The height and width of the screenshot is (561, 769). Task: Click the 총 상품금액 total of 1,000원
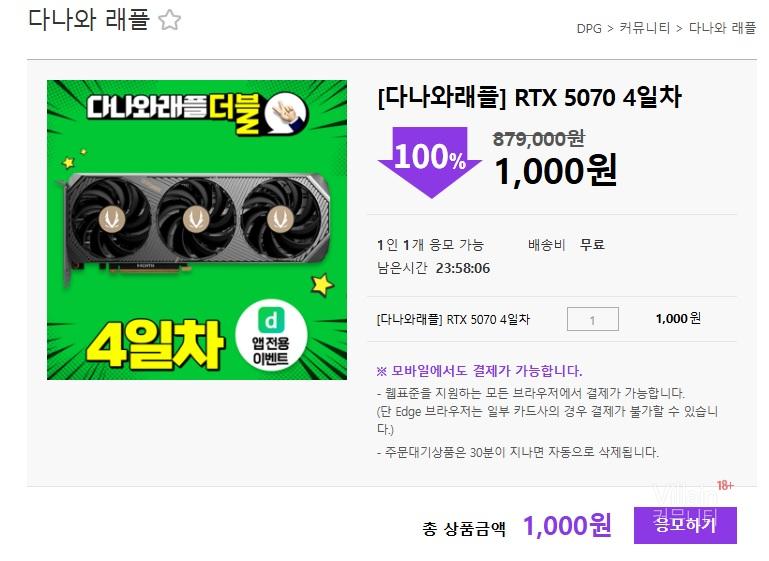(567, 526)
